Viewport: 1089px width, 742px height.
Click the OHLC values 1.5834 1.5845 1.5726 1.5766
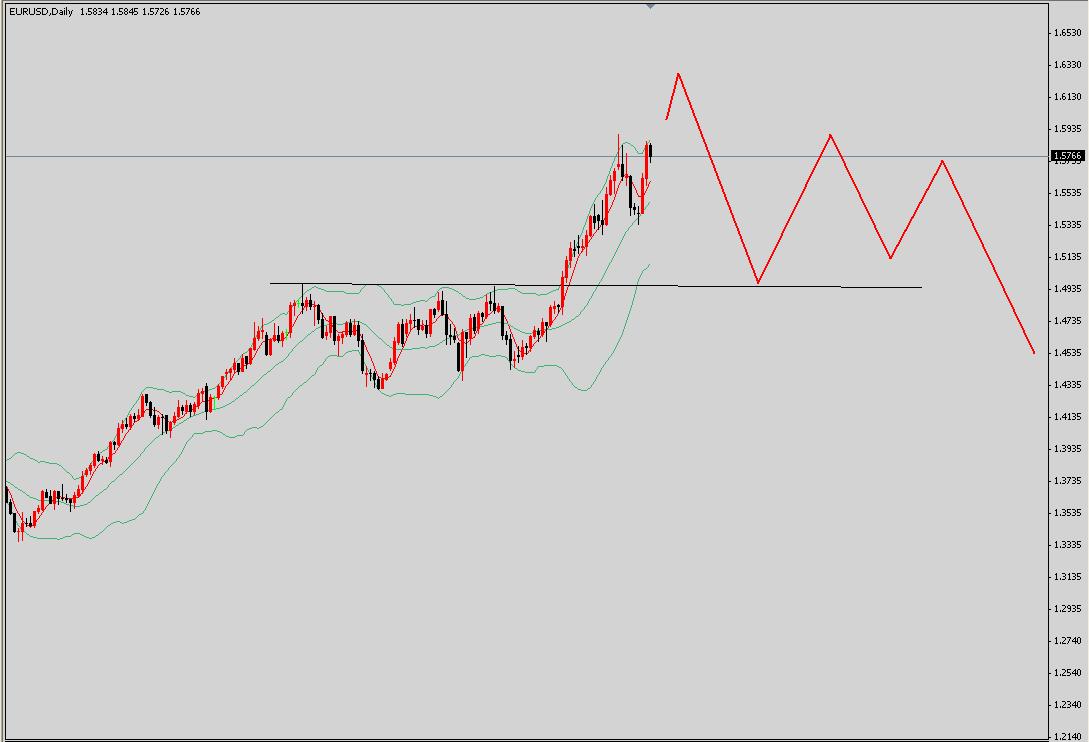140,12
